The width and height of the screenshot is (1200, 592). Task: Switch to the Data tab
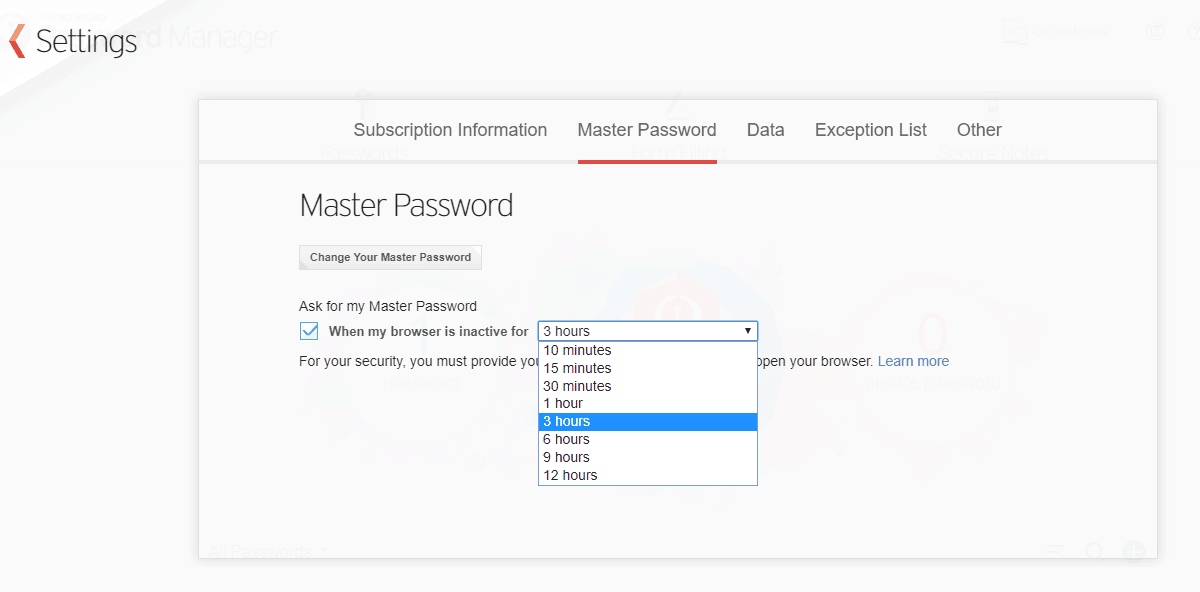coord(765,130)
